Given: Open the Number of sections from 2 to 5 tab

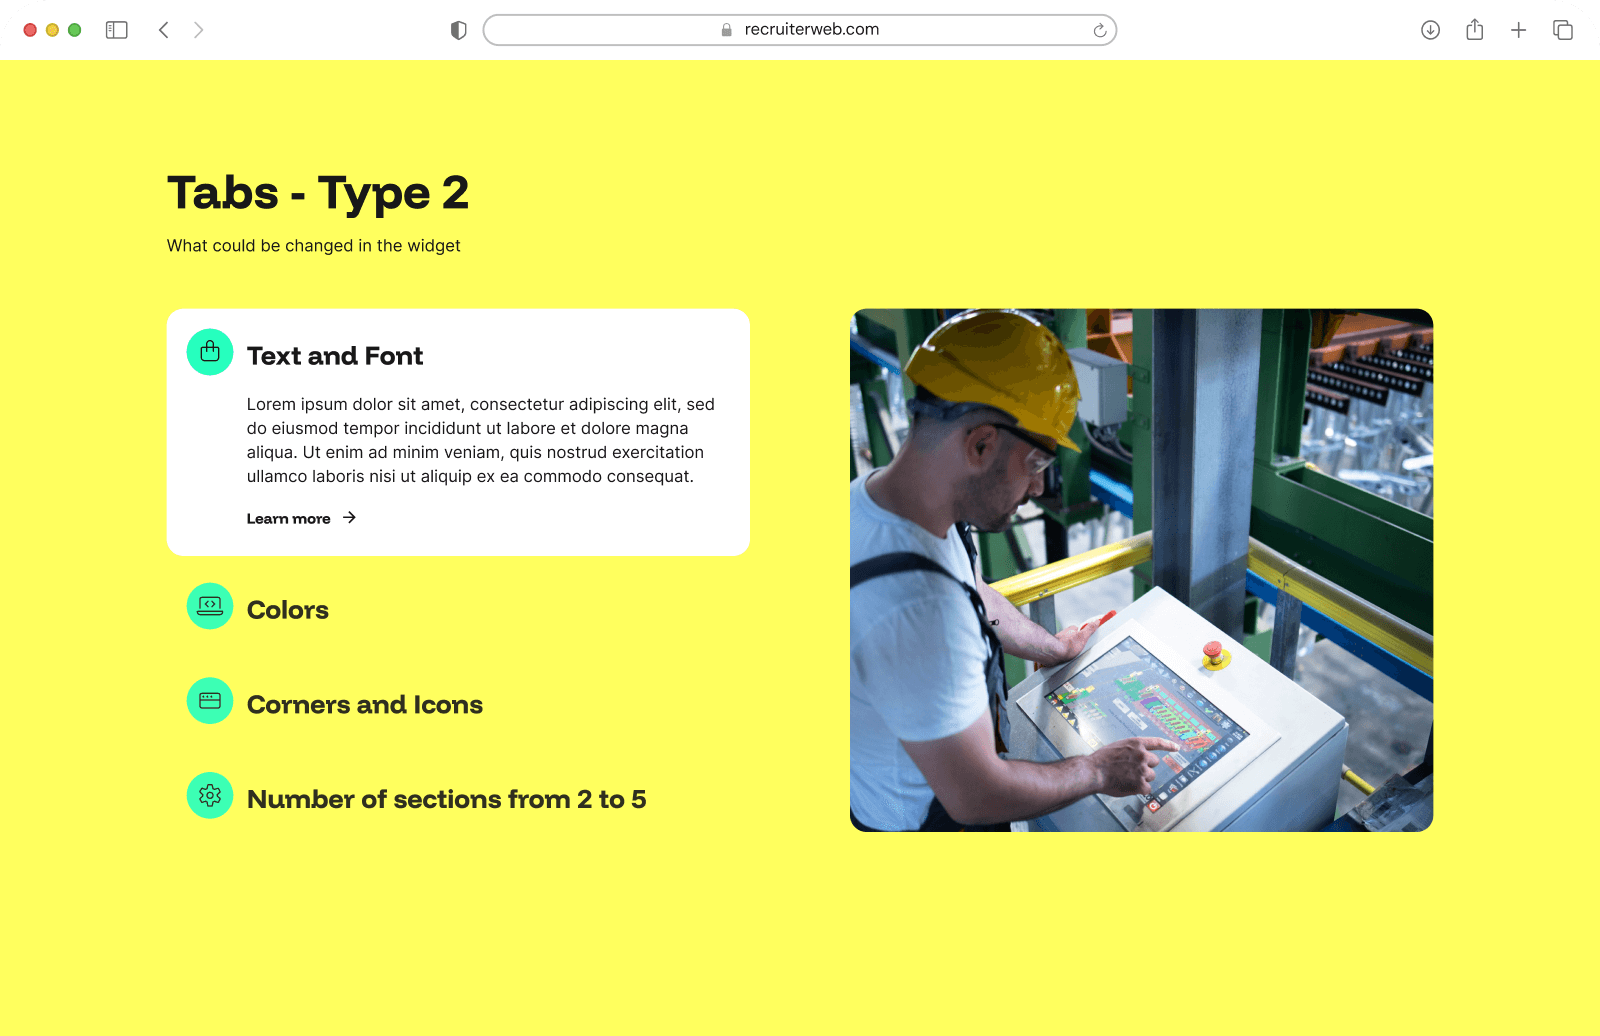Looking at the screenshot, I should click(x=446, y=800).
